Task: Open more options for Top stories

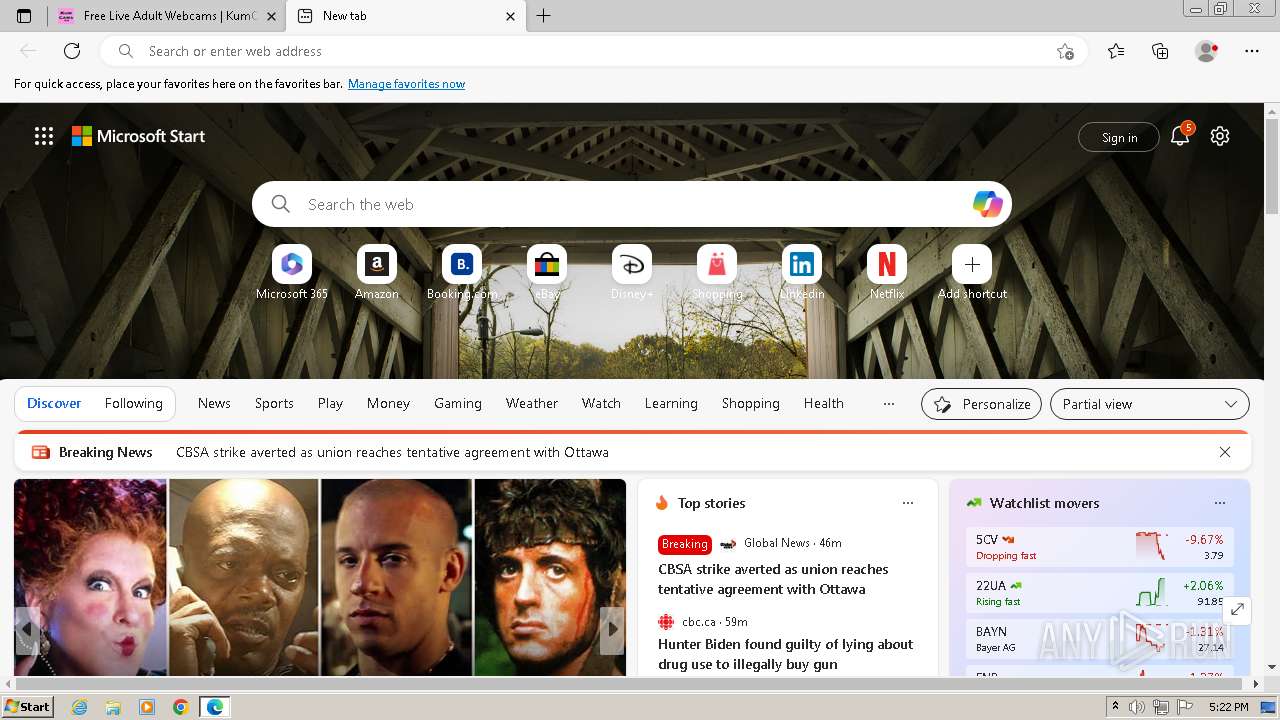Action: coord(908,503)
